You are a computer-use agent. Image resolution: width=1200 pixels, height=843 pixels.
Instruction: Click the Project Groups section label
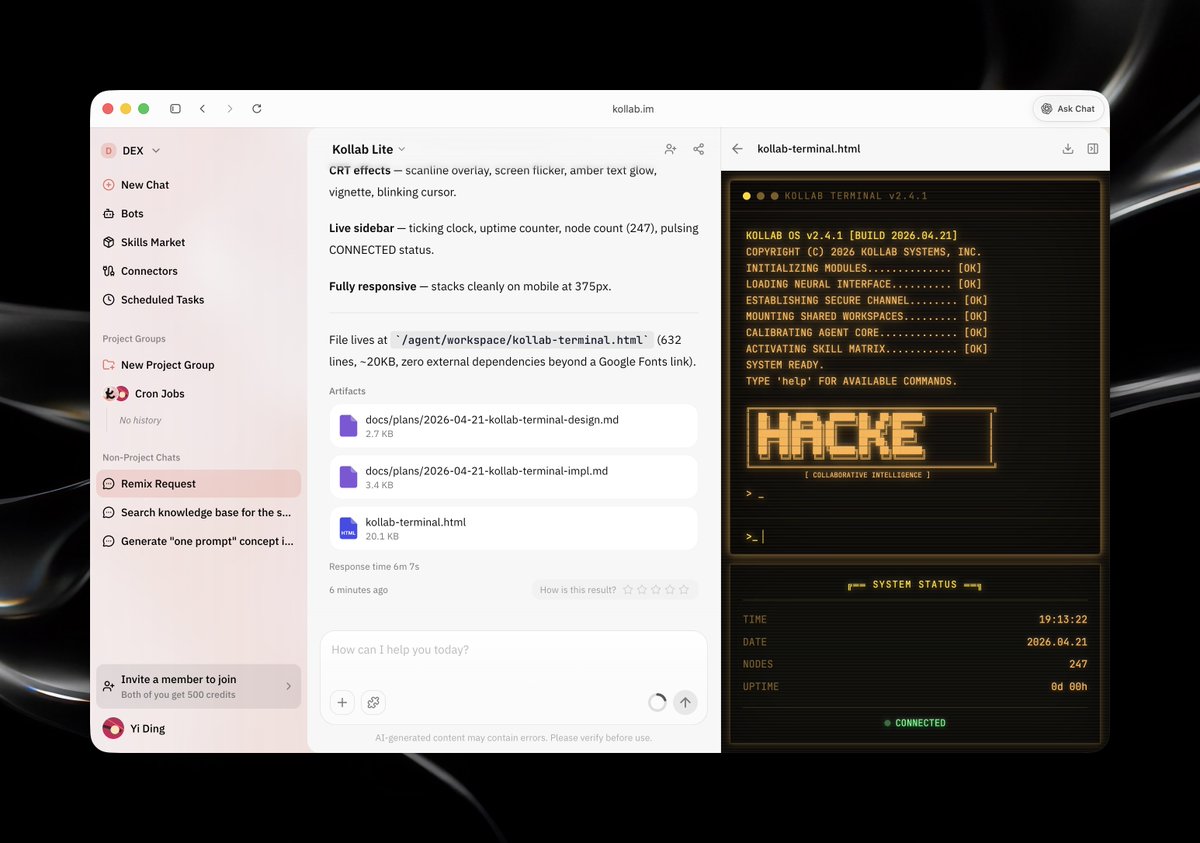[134, 339]
